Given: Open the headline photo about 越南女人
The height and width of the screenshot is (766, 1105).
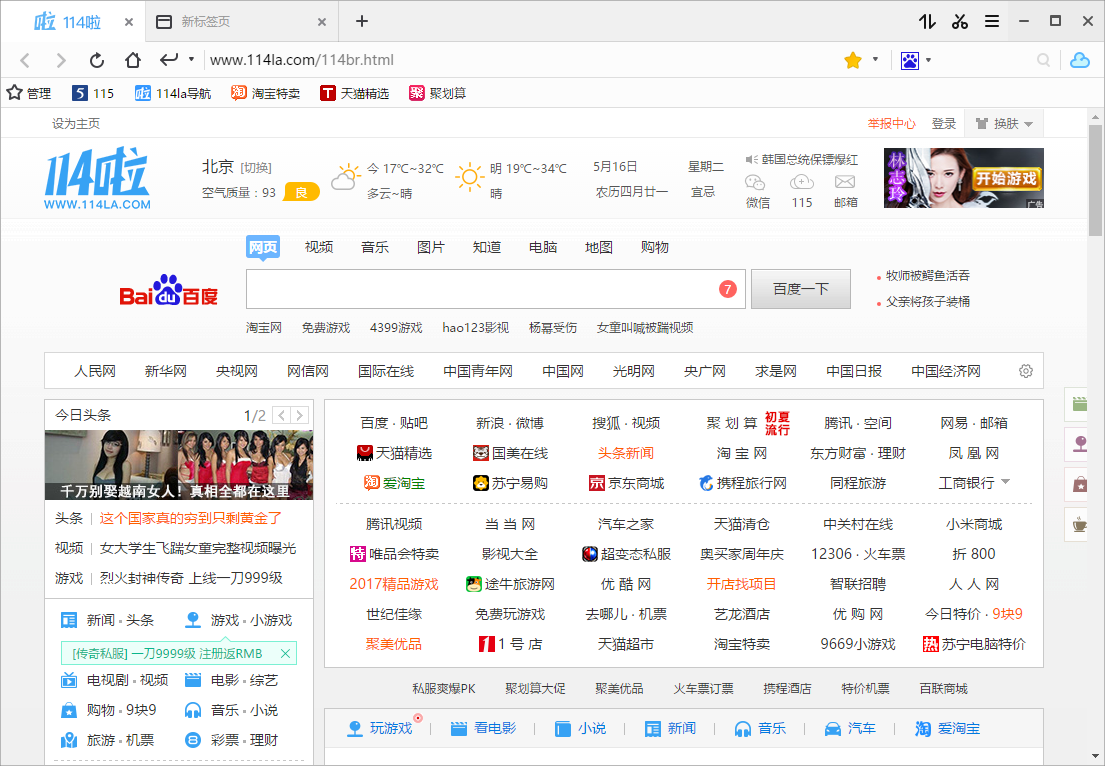Looking at the screenshot, I should [x=179, y=465].
